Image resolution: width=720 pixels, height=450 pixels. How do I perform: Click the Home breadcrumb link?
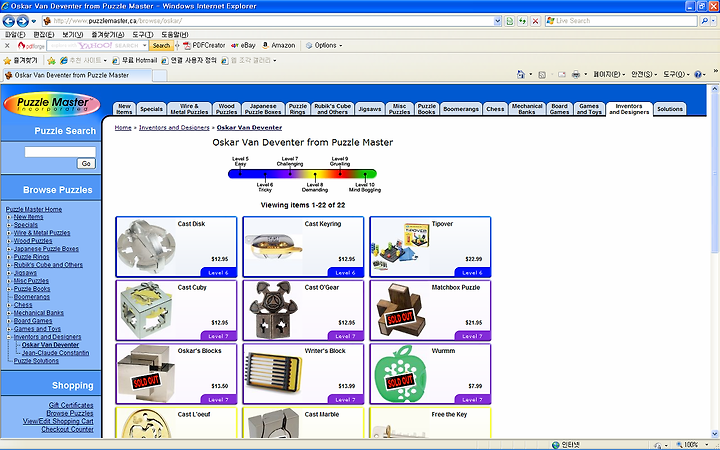123,128
